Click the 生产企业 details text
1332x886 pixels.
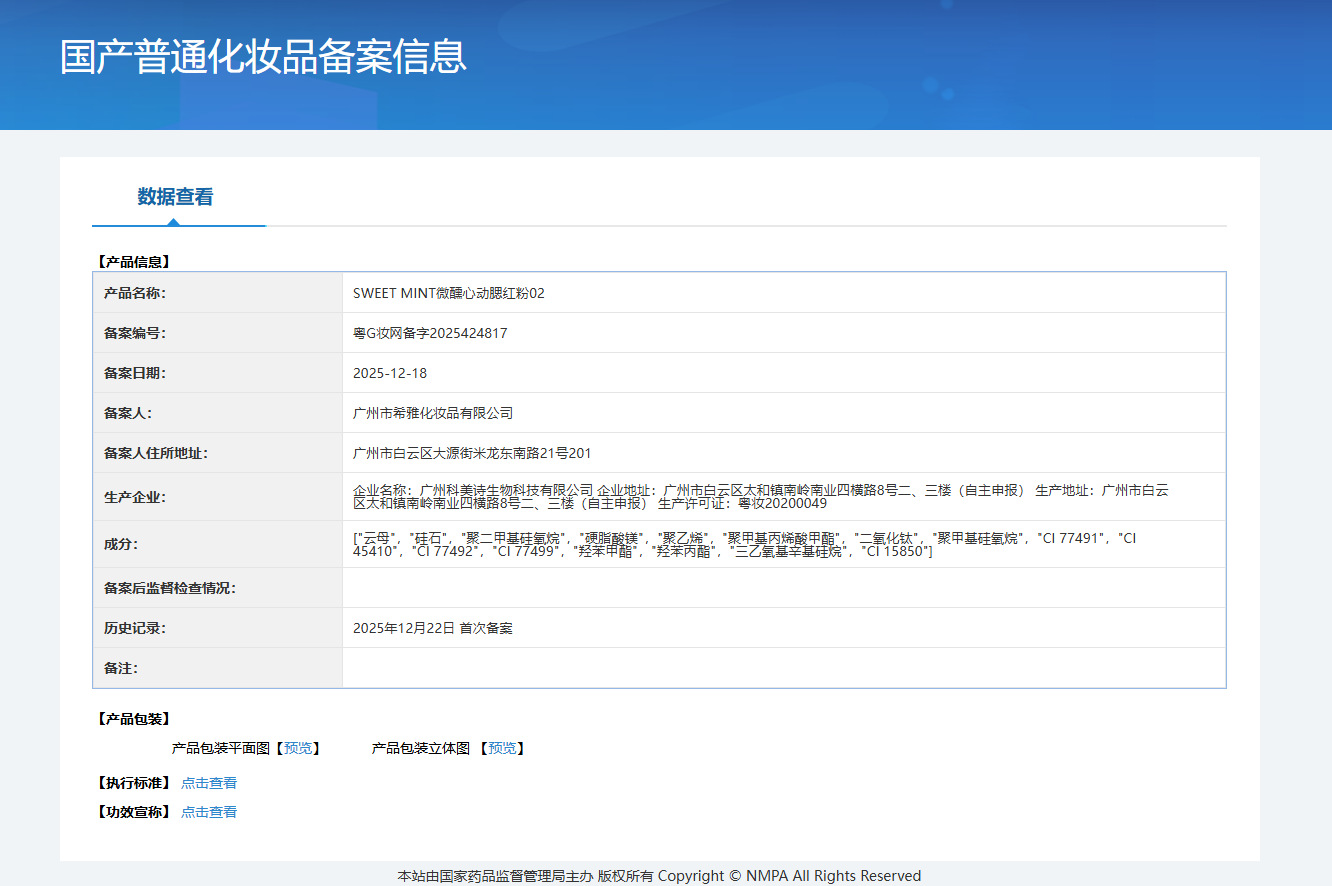click(x=761, y=496)
